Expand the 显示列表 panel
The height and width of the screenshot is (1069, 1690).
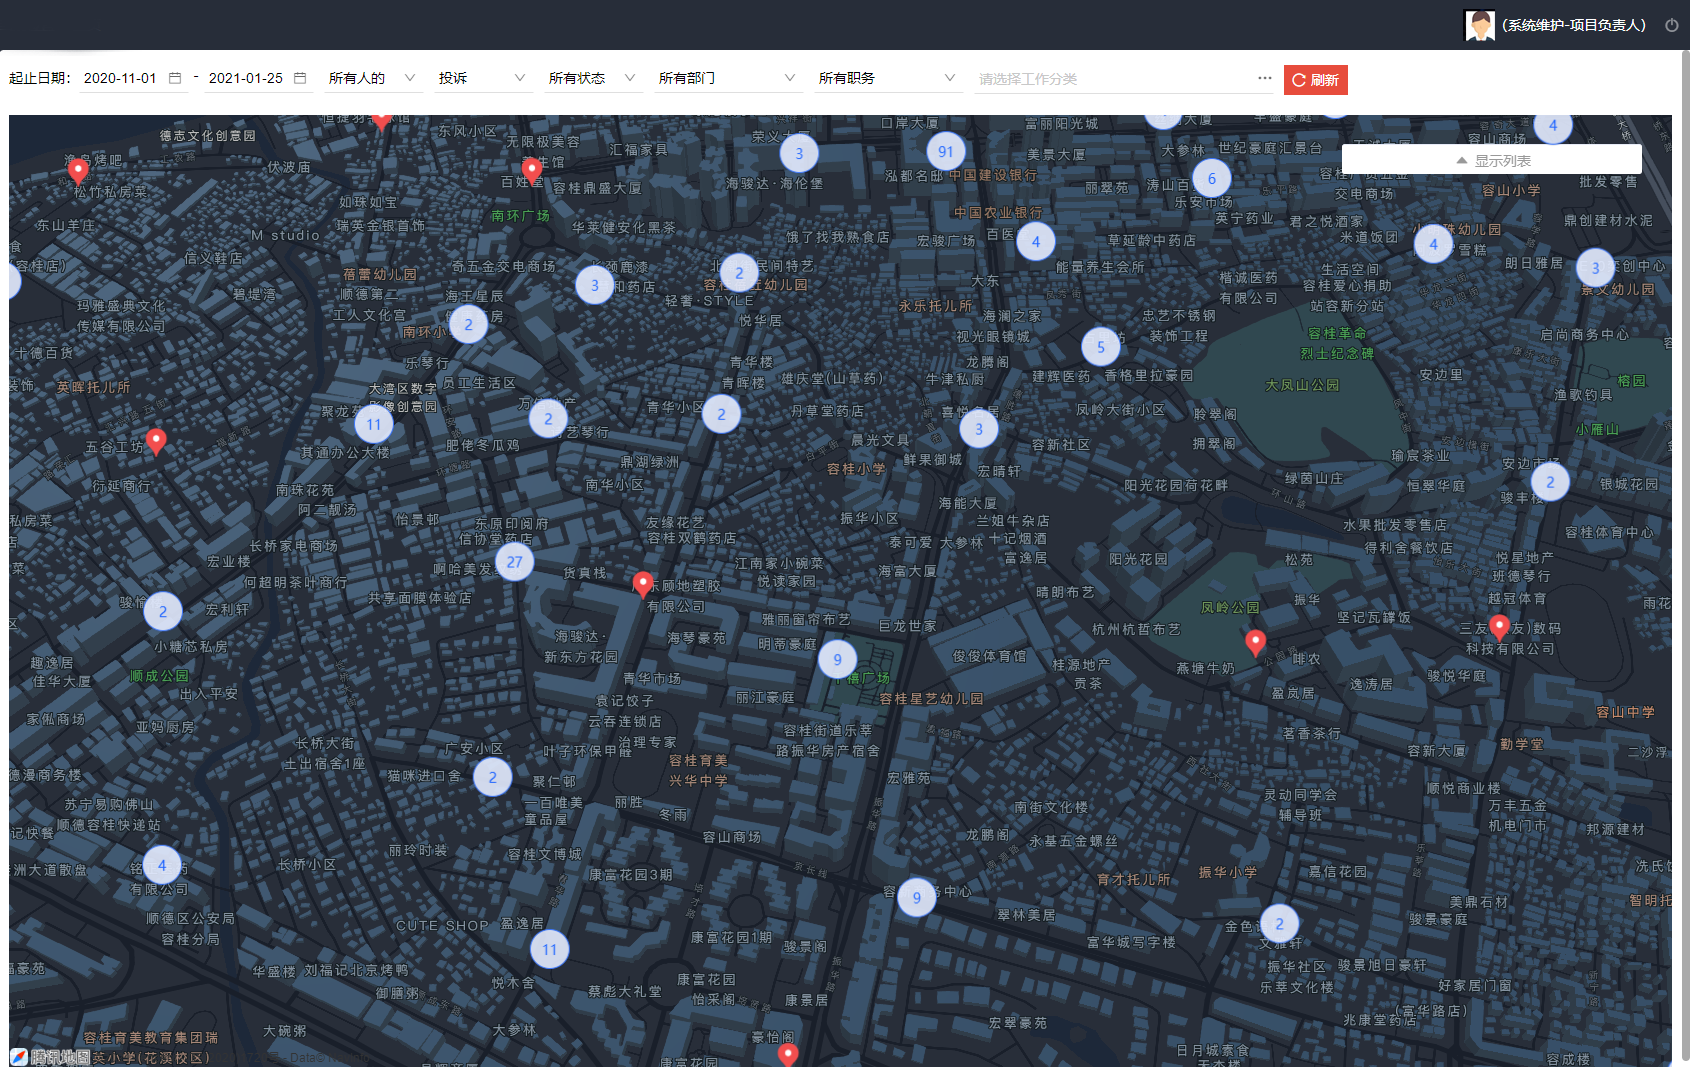tap(1492, 160)
